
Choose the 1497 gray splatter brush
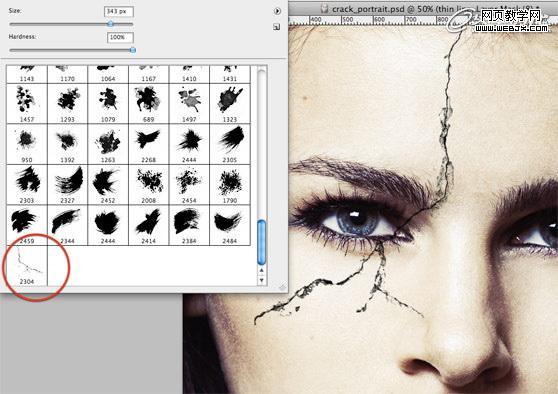coord(189,104)
